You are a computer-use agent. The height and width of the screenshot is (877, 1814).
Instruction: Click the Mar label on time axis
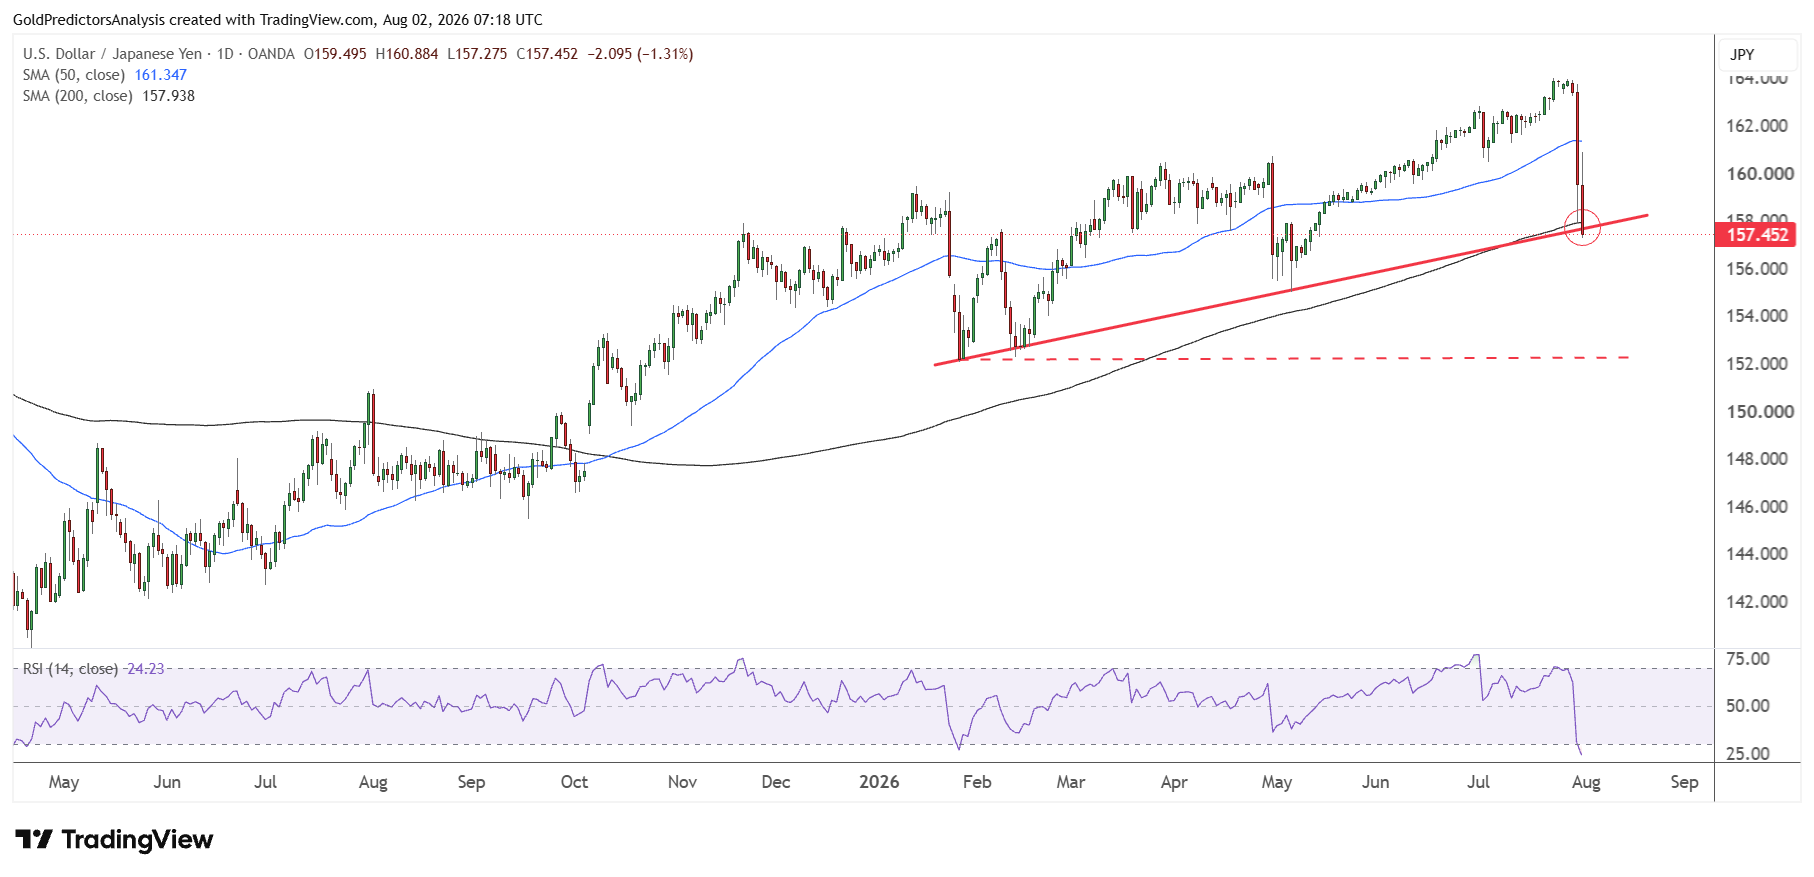[1071, 782]
